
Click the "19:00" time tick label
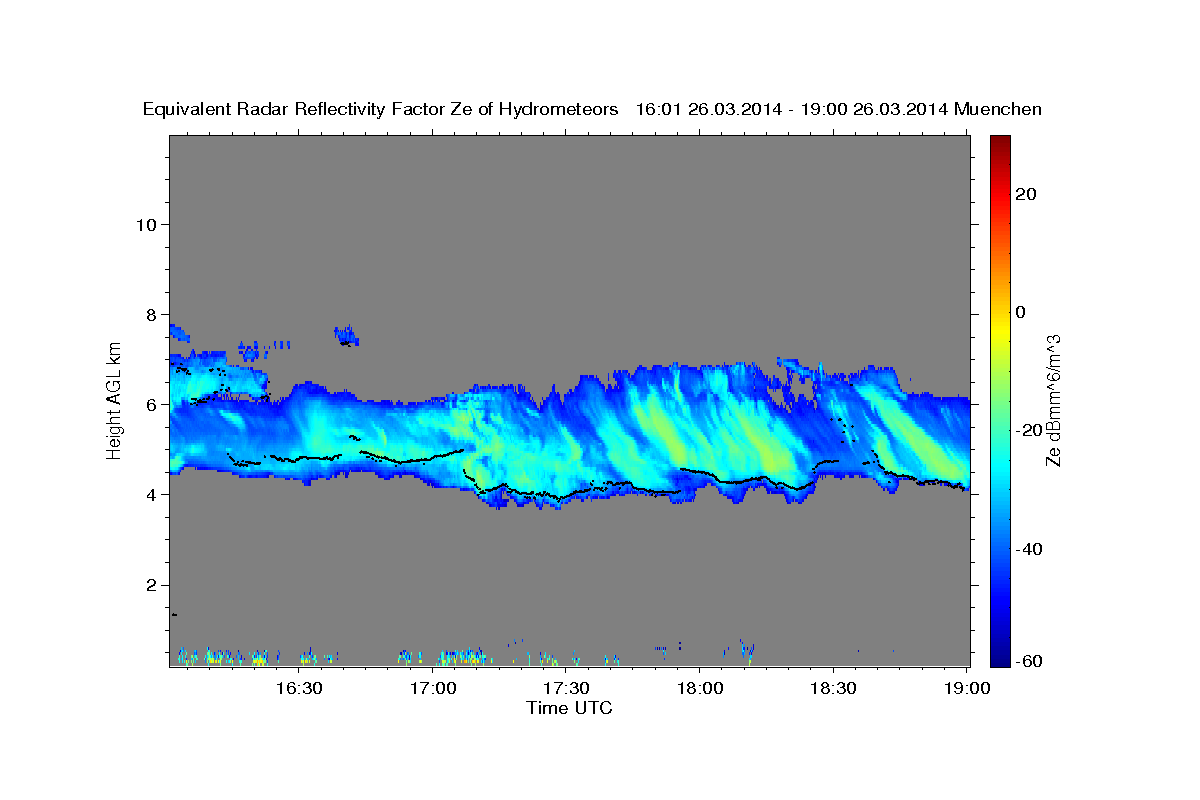coord(966,688)
